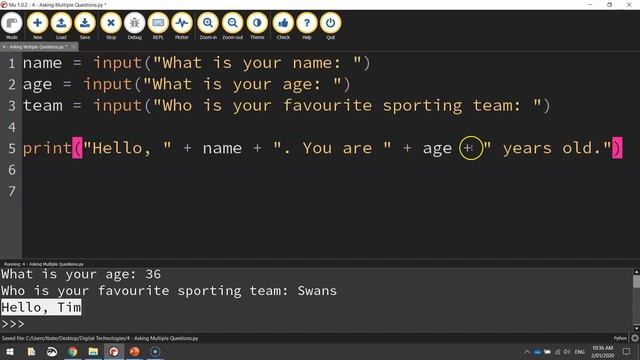Click 'name' variable at start of line 1

(42, 63)
